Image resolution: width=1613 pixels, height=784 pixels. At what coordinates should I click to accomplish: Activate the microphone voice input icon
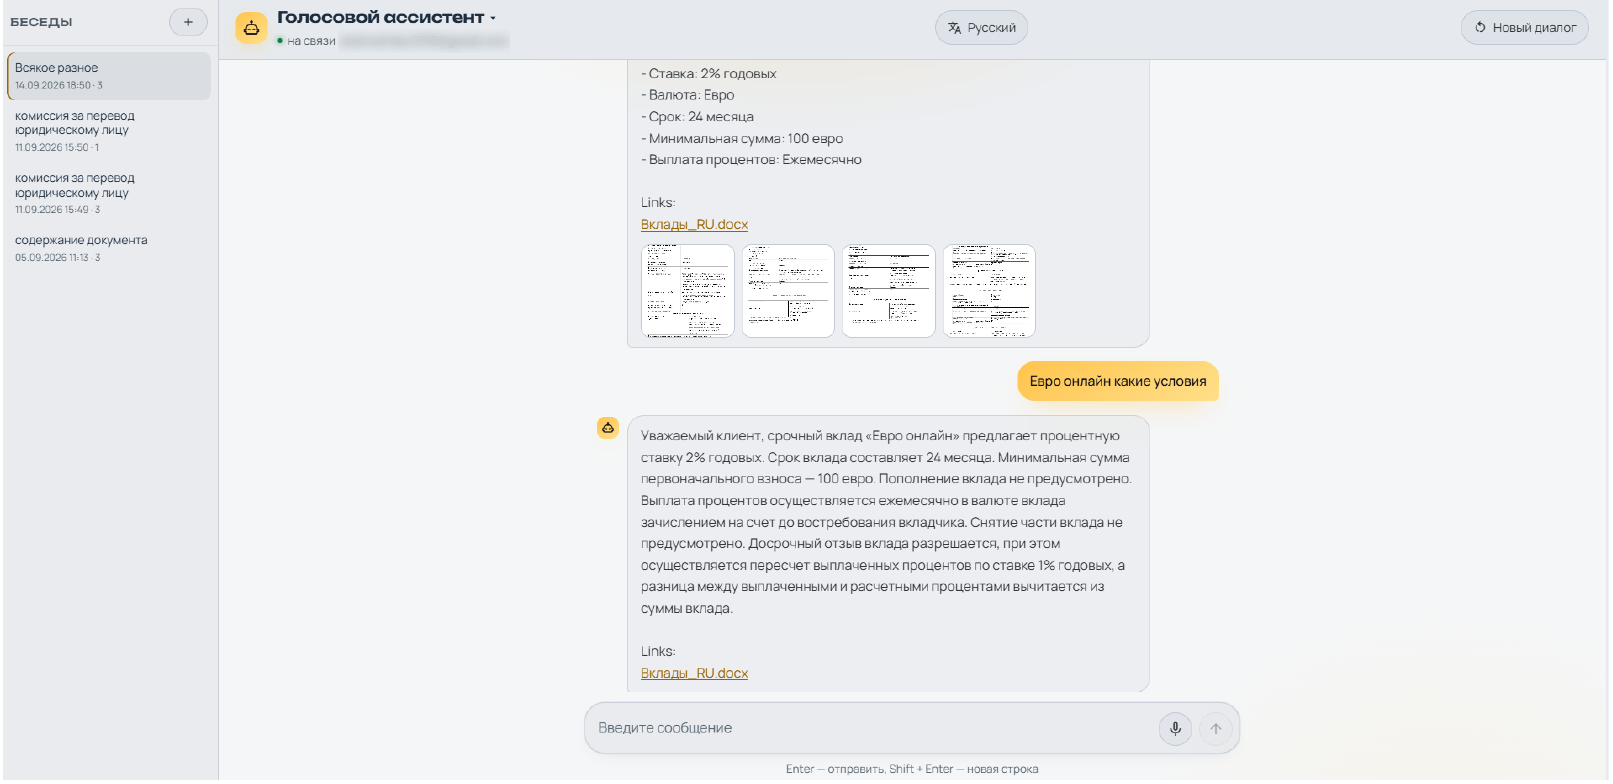click(1175, 729)
